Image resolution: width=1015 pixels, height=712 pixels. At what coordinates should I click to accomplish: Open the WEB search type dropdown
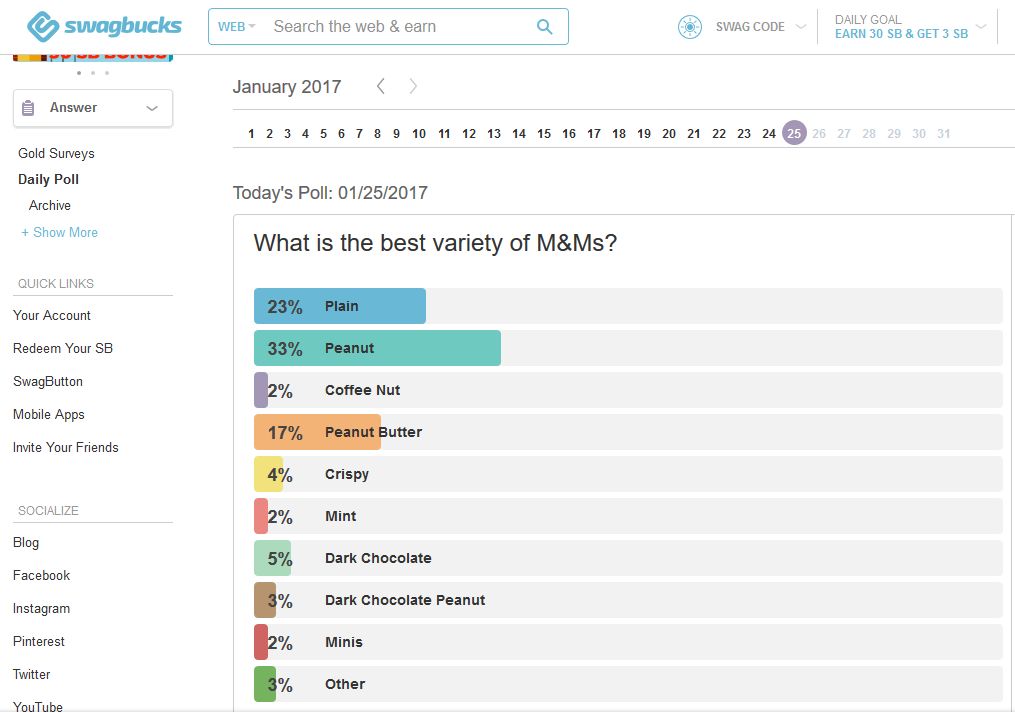point(236,26)
